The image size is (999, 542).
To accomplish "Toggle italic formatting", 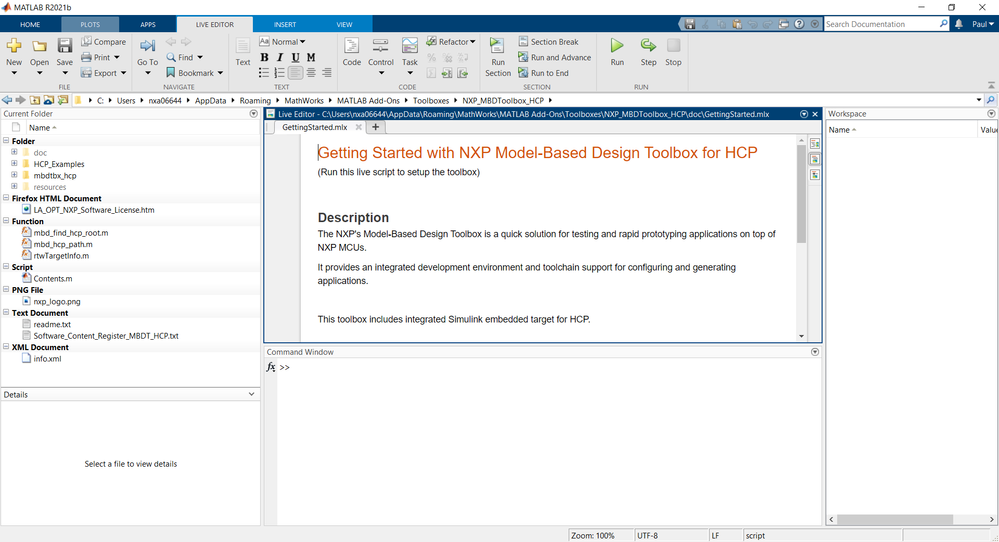I will (x=280, y=57).
